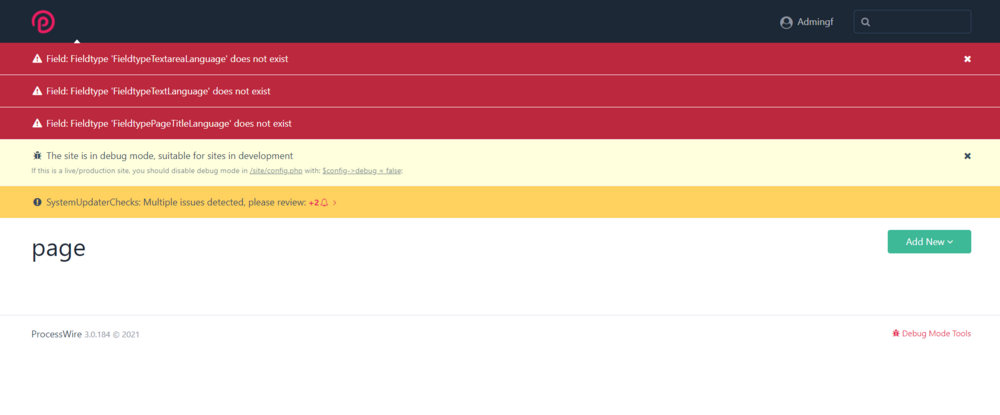1000x415 pixels.
Task: Click the version 3.0.184 © 2021 text
Action: [x=112, y=334]
